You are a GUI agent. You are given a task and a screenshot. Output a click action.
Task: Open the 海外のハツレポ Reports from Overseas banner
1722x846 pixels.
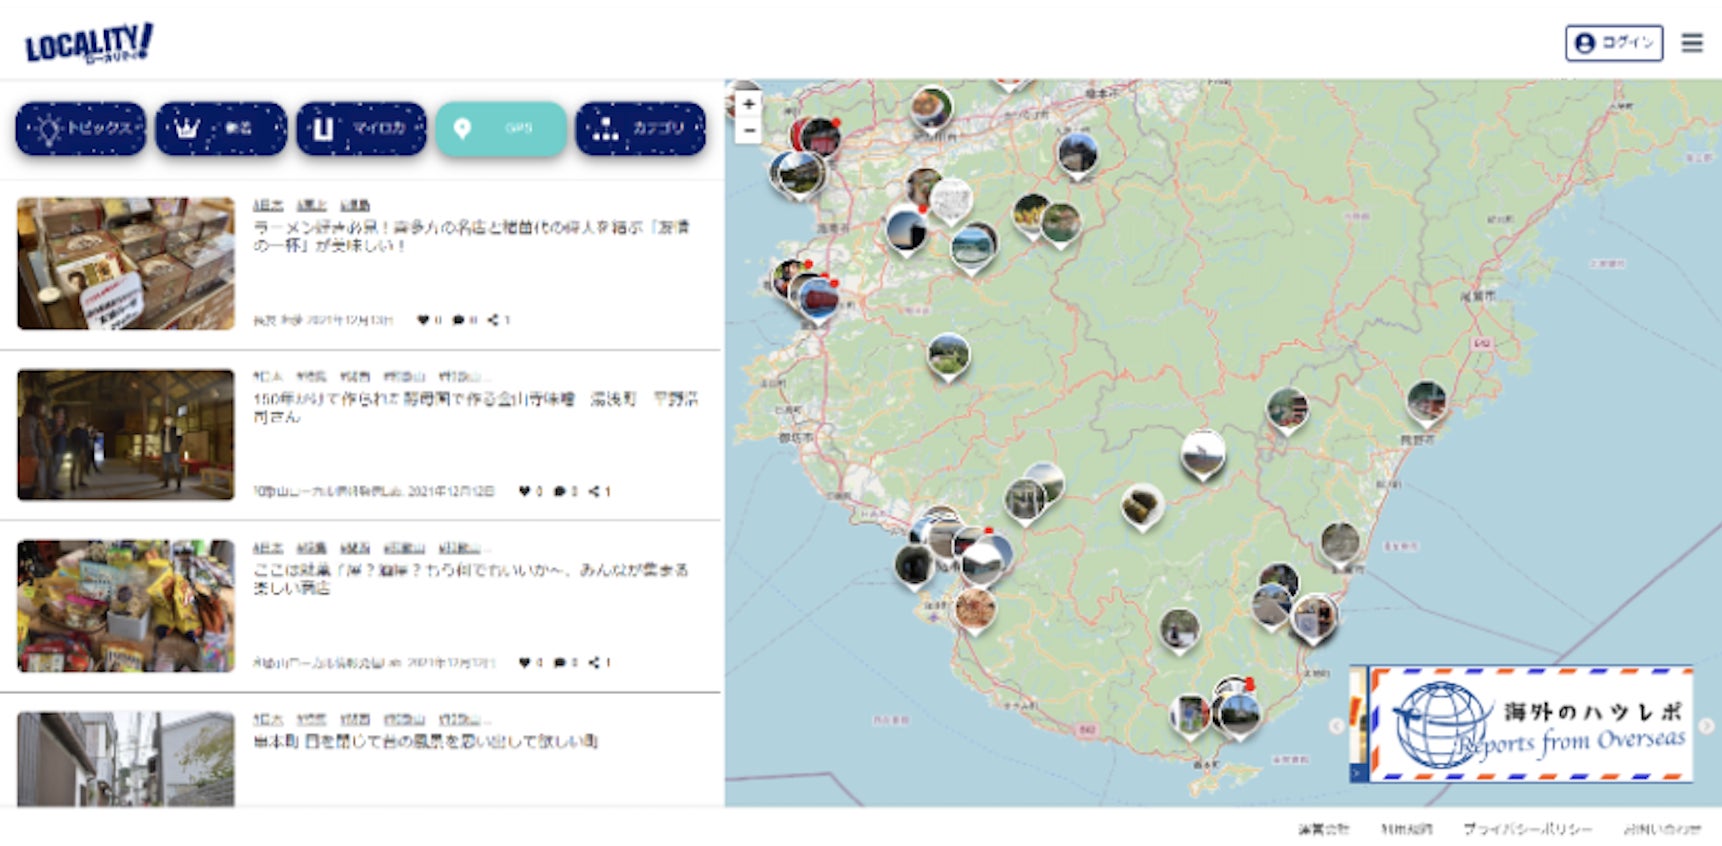click(1530, 724)
